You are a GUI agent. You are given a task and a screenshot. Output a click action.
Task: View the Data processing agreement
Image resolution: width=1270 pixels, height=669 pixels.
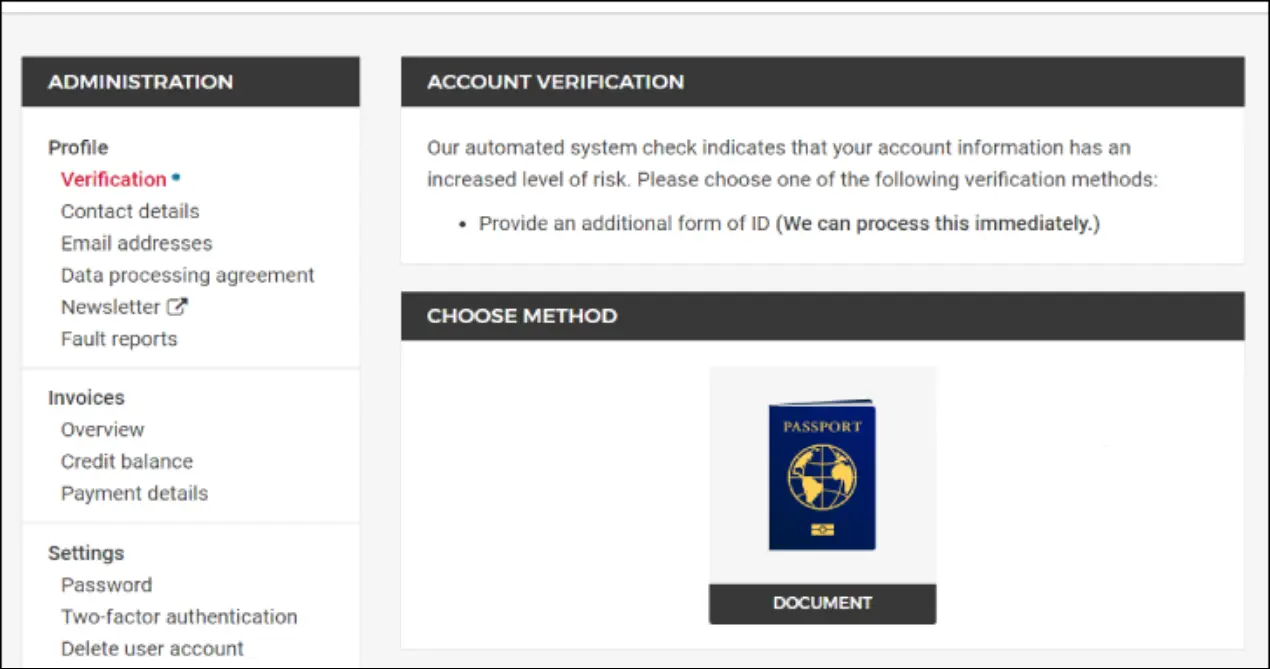click(187, 275)
